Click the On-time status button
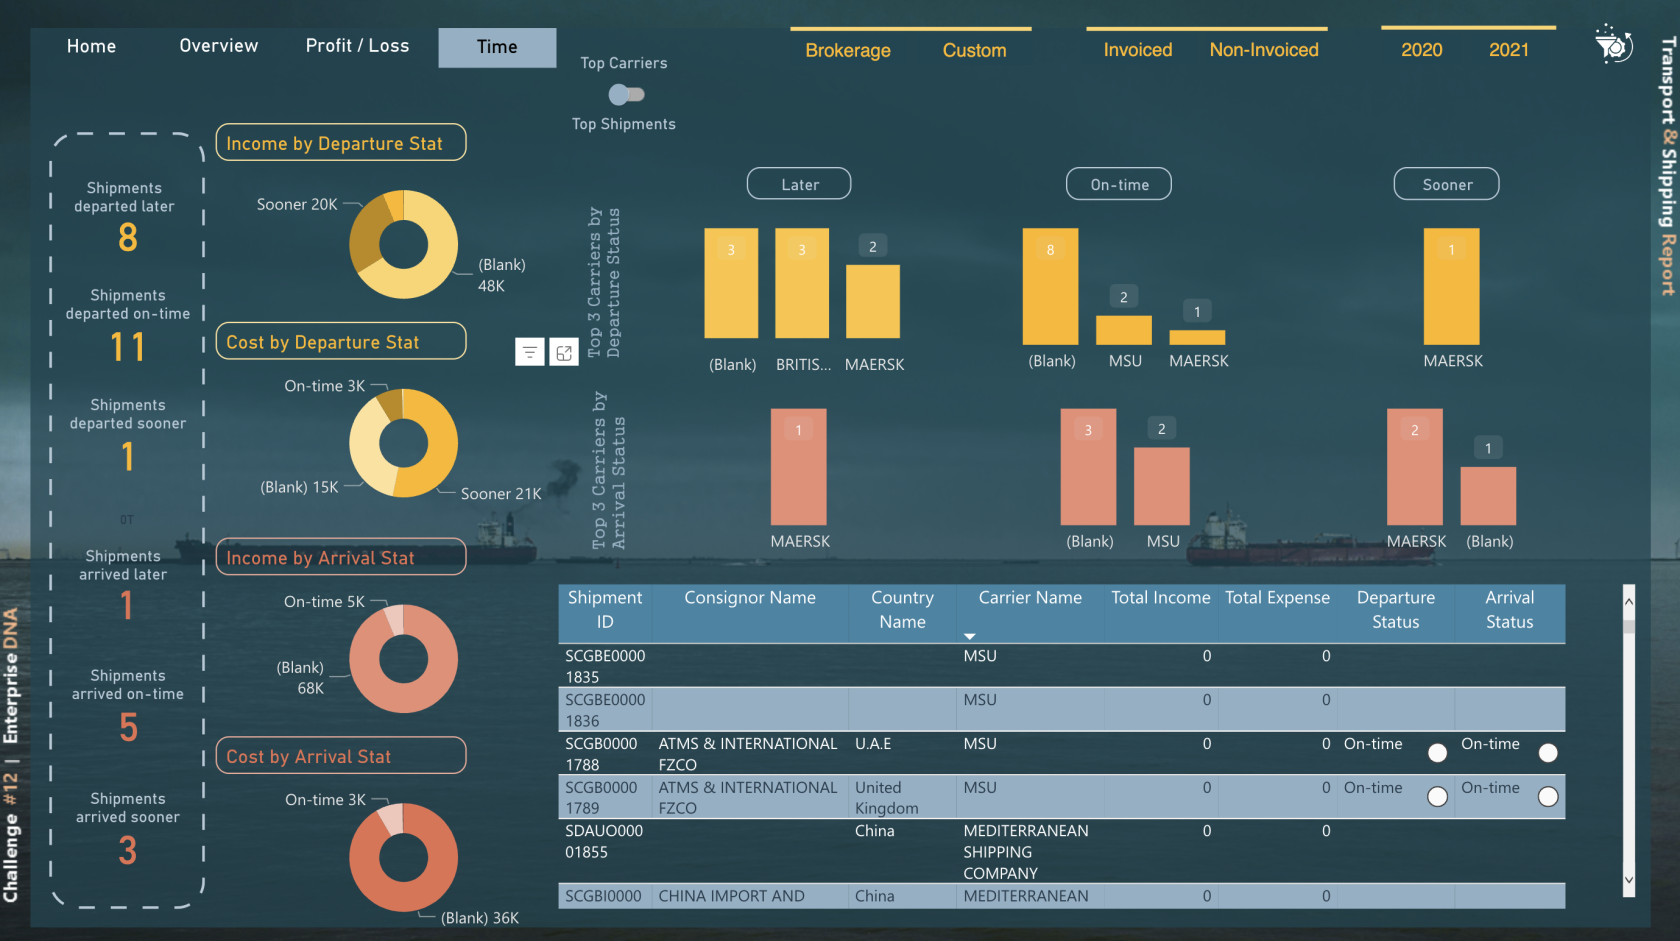 pos(1119,184)
